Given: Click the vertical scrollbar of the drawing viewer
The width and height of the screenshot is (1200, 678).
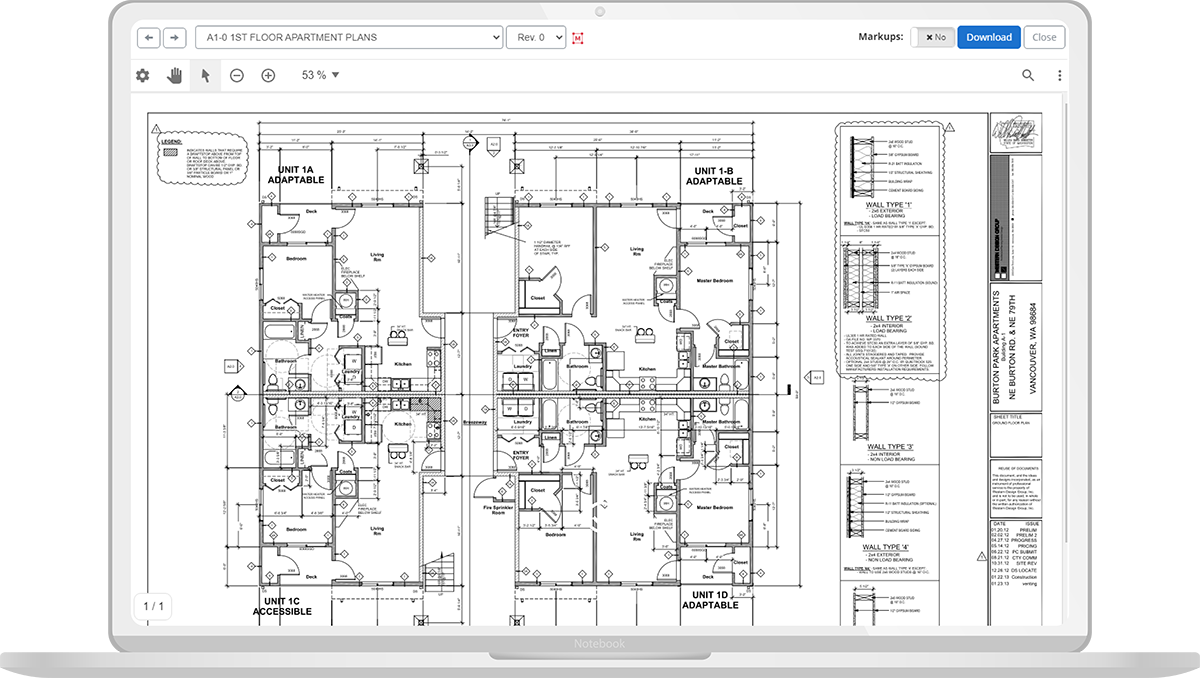Looking at the screenshot, I should 1064,360.
